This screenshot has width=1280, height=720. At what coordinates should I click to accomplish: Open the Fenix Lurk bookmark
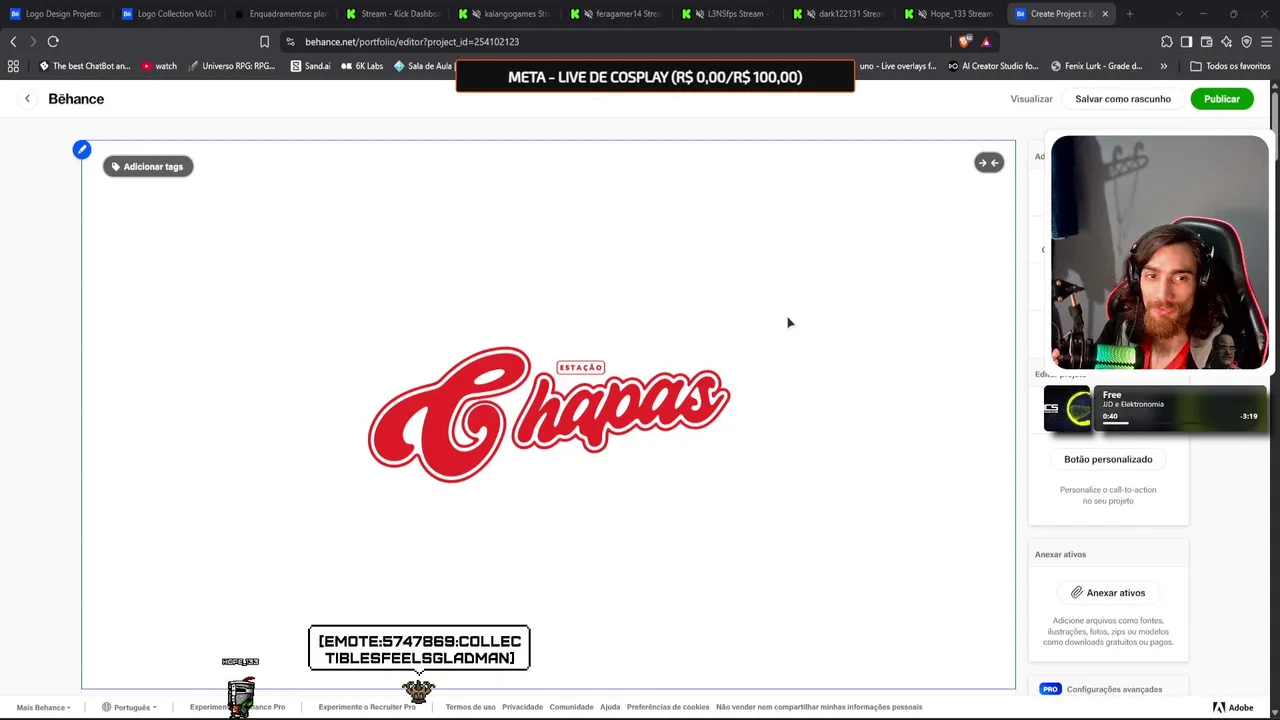[x=1096, y=66]
